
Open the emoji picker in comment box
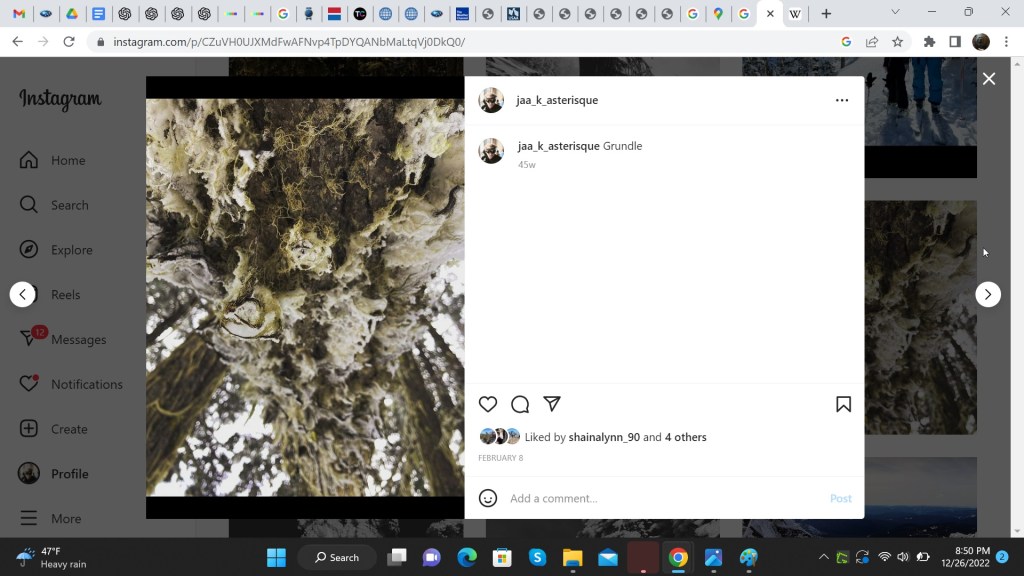488,498
